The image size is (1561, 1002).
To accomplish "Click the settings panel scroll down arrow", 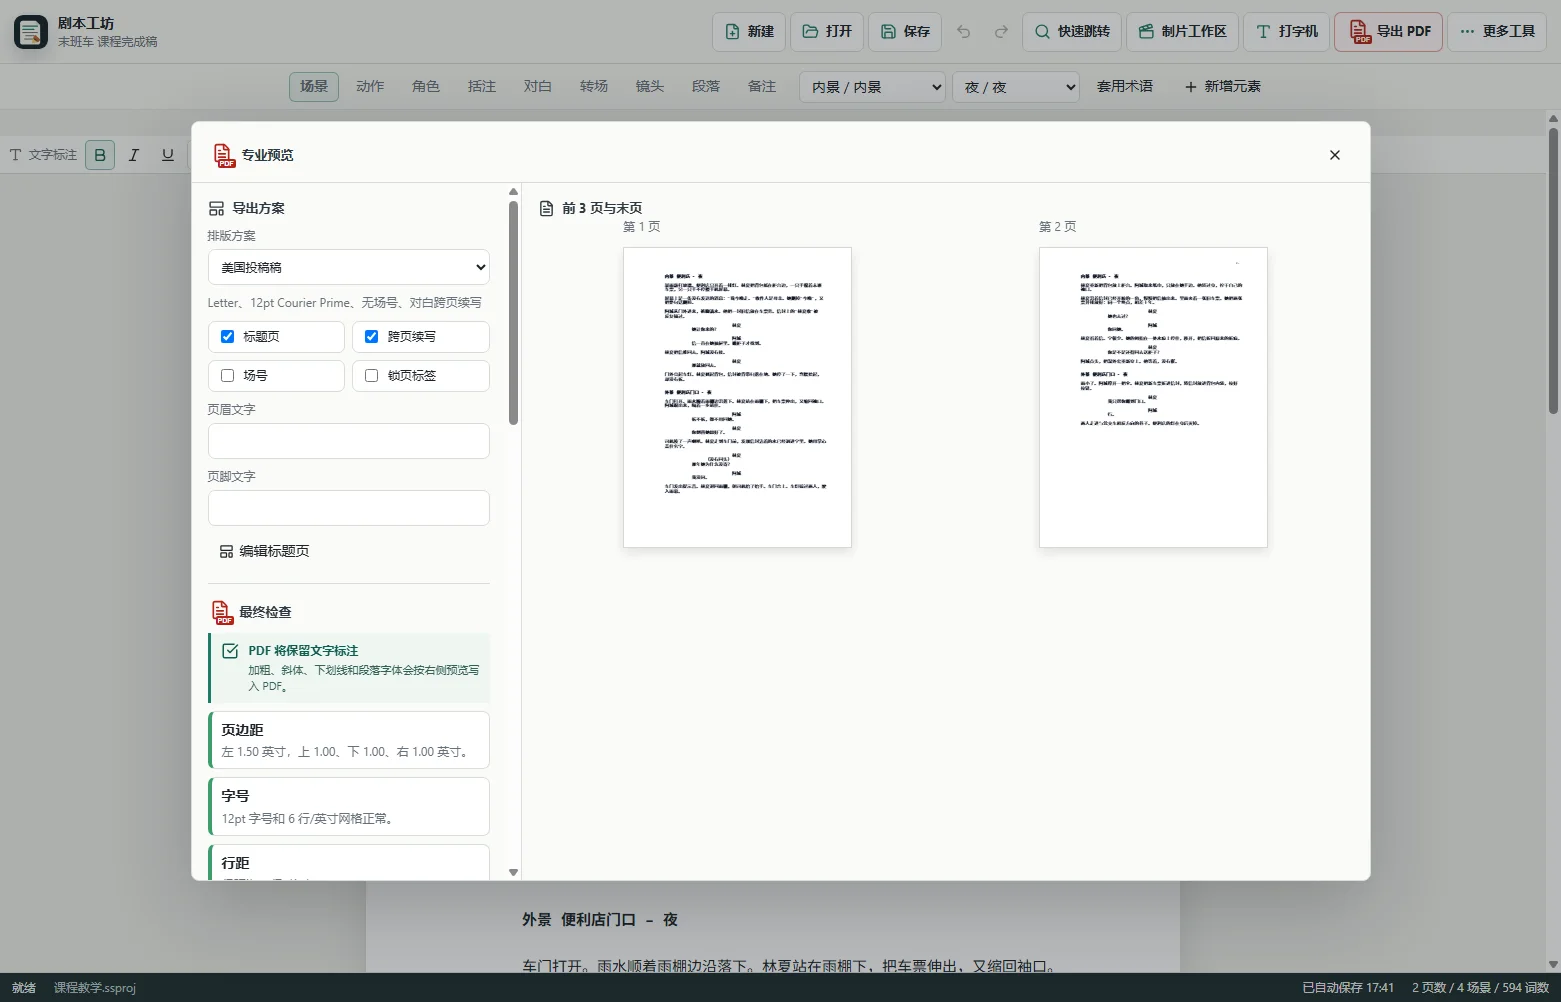I will coord(514,872).
